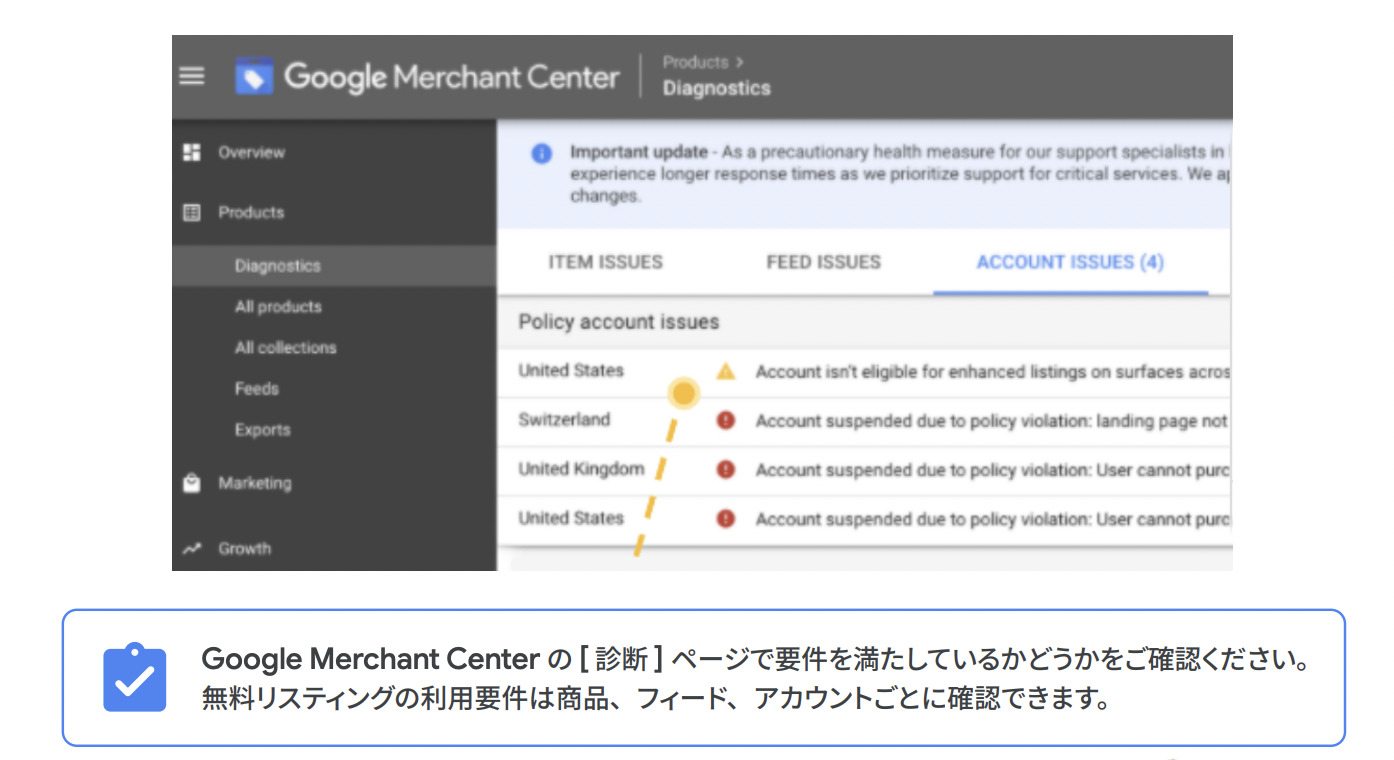The image size is (1394, 760).
Task: Click the Growth trend arrow icon
Action: coord(191,548)
